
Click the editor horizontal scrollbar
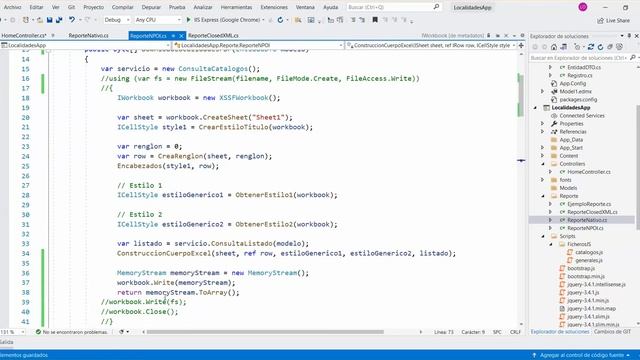click(265, 332)
